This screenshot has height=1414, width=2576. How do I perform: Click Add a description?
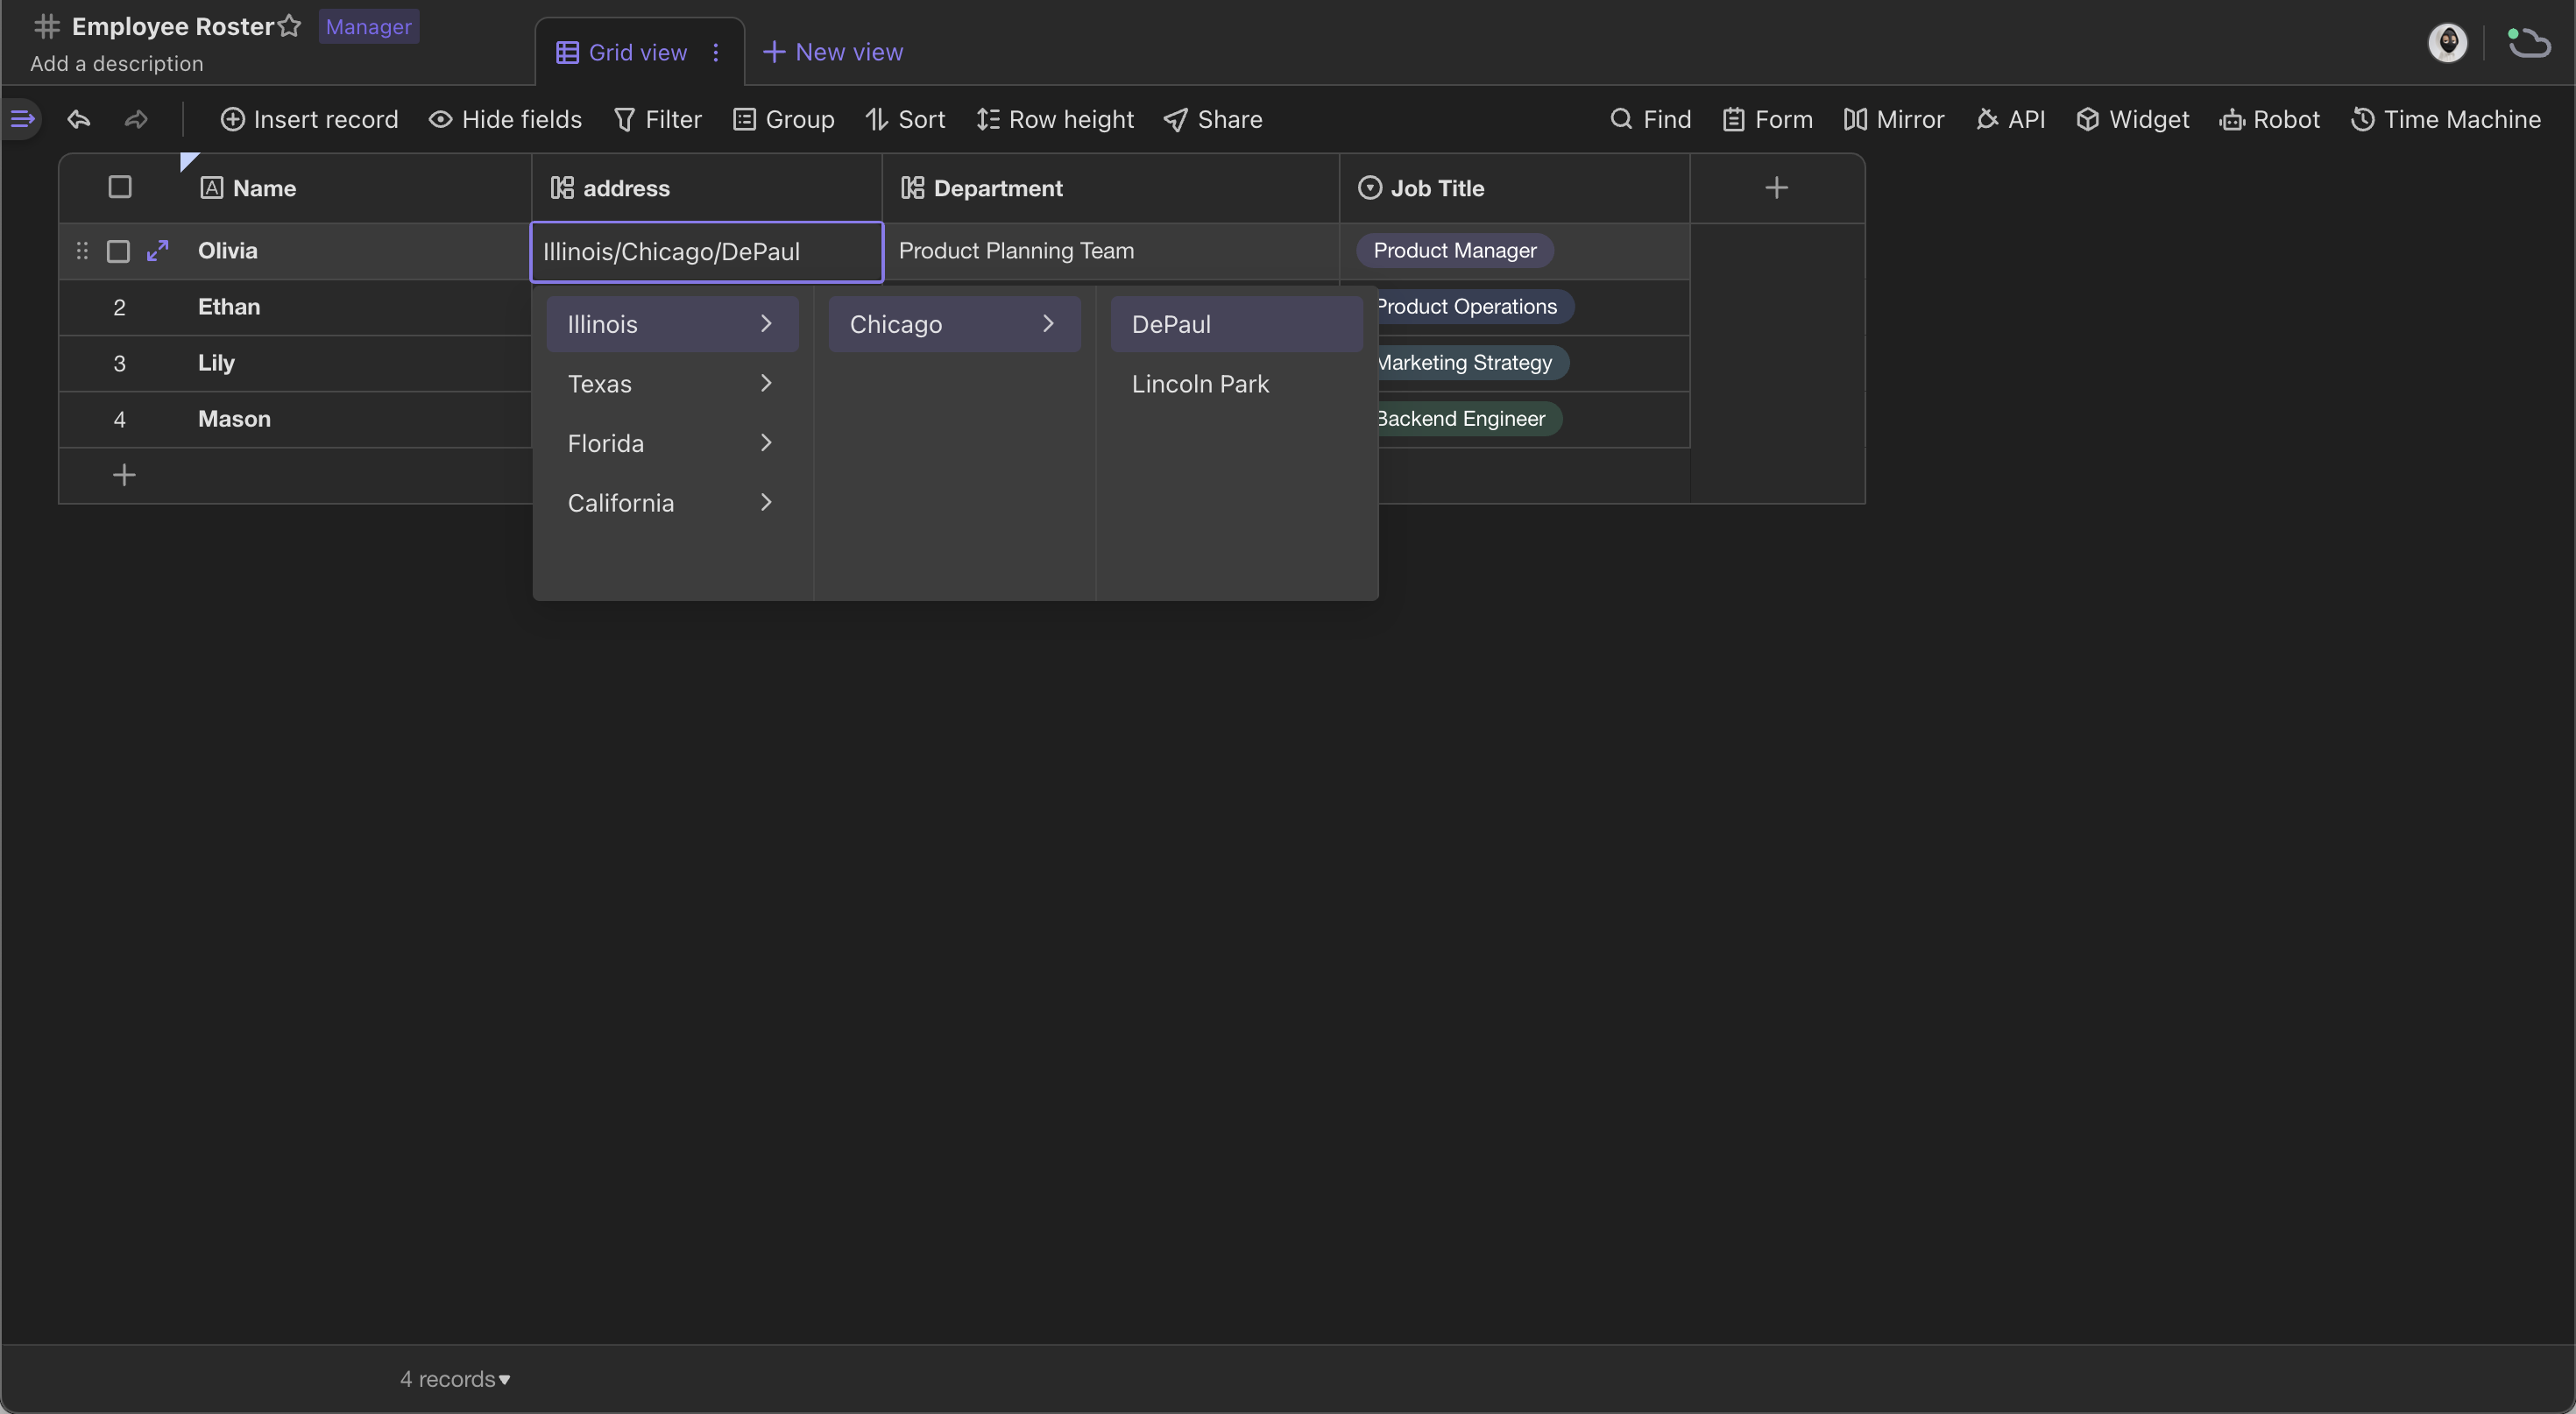116,64
